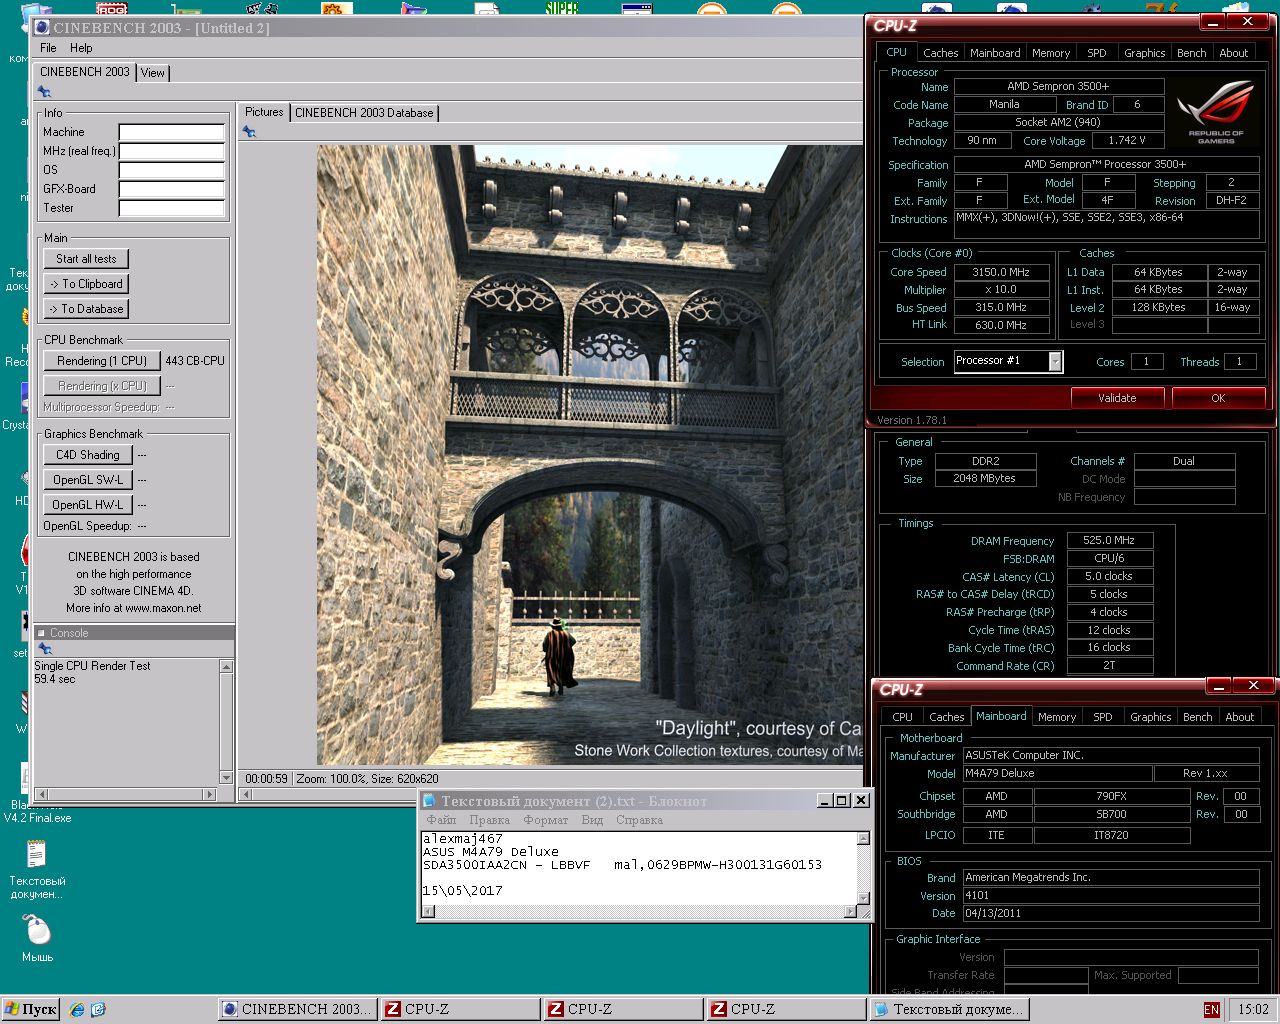This screenshot has height=1024, width=1280.
Task: Open the Processor #1 selection dropdown
Action: [1055, 362]
